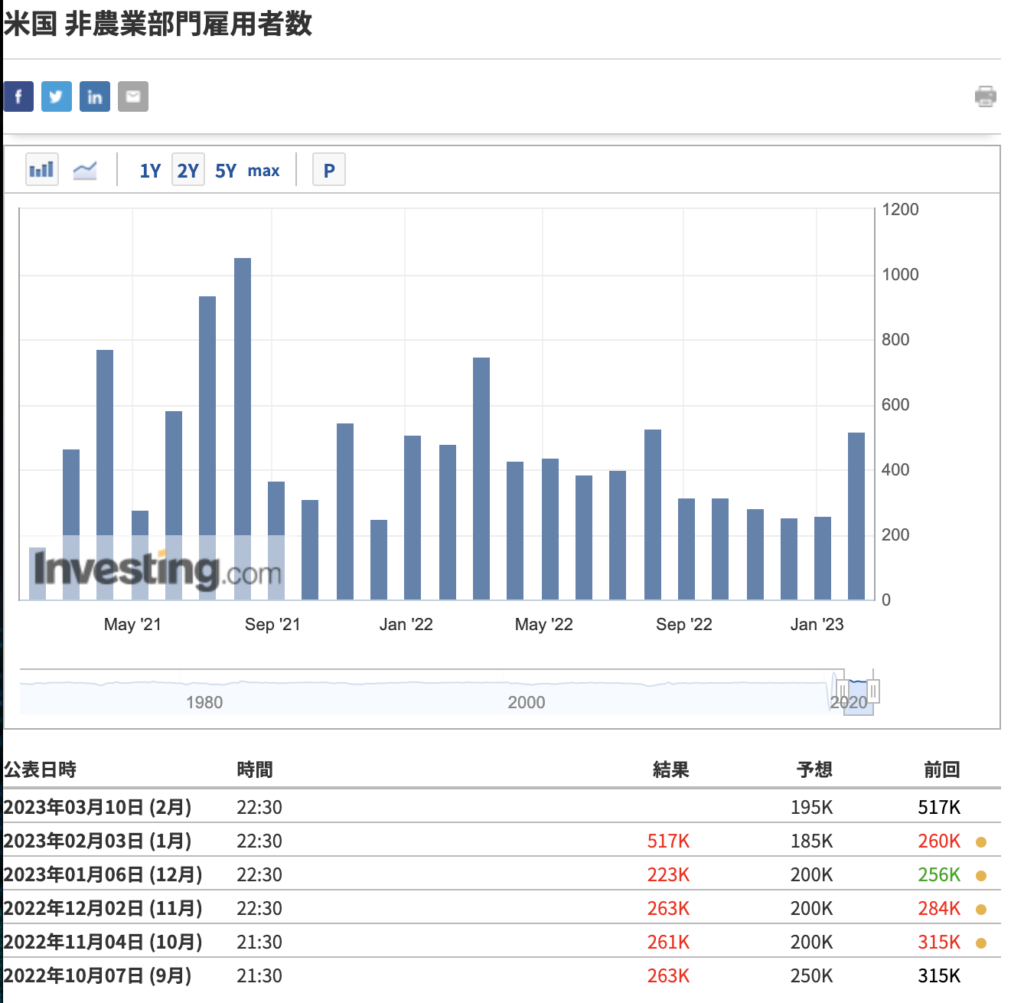
Task: Share on LinkedIn icon
Action: click(x=95, y=97)
